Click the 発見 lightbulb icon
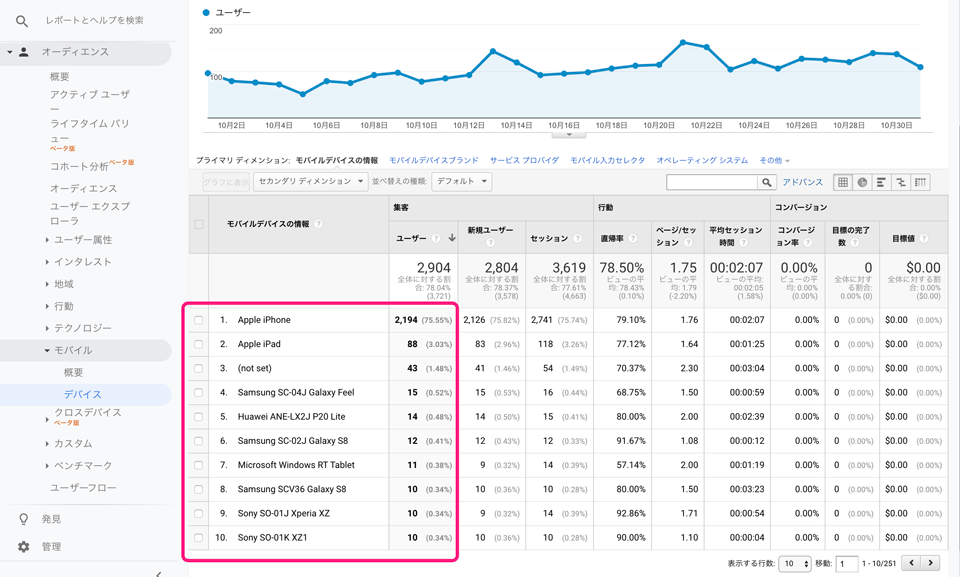960x577 pixels. click(24, 519)
